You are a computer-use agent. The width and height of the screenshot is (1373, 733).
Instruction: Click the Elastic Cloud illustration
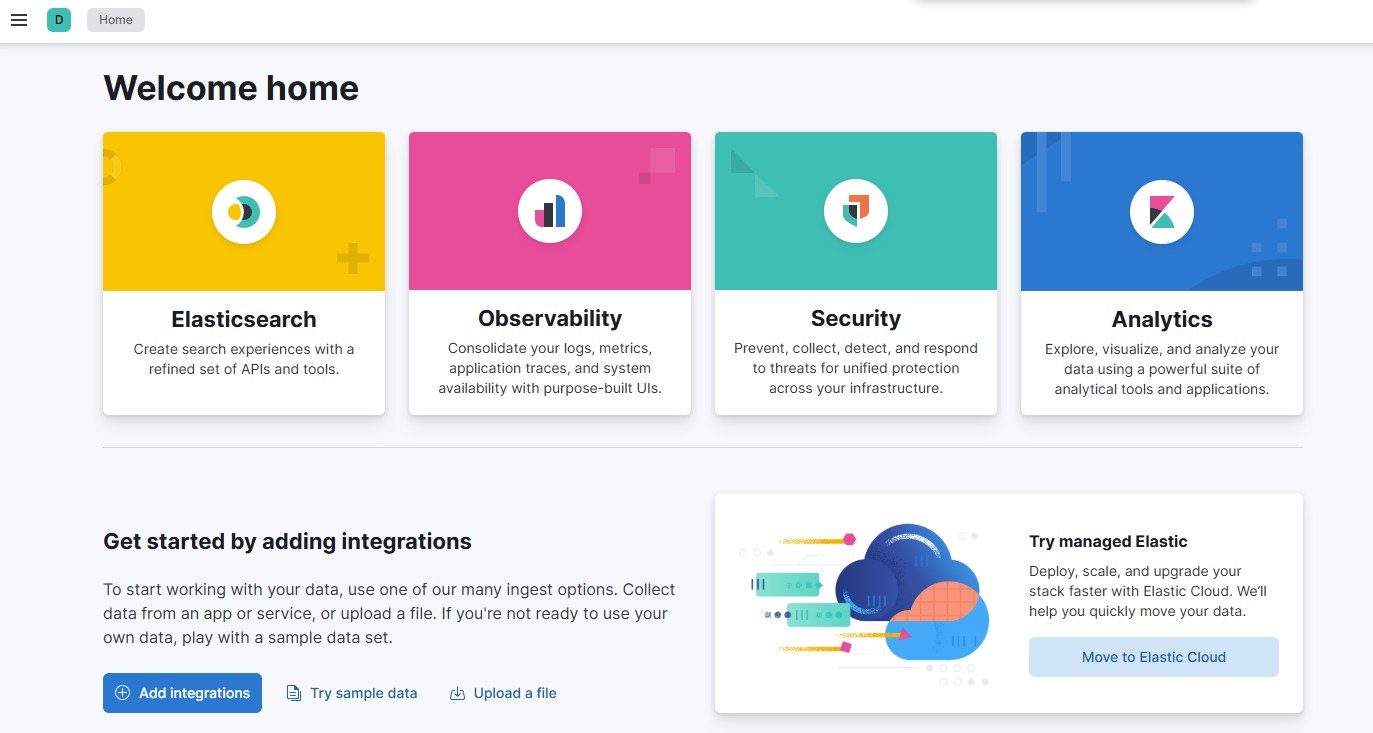[x=865, y=605]
